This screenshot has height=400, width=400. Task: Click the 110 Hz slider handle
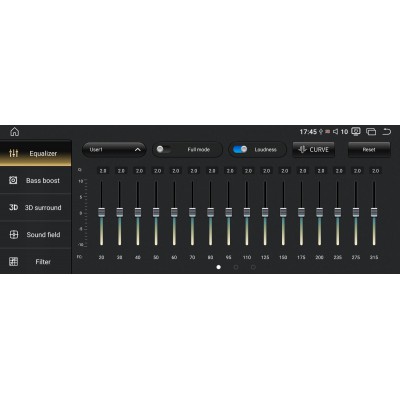coord(247,212)
